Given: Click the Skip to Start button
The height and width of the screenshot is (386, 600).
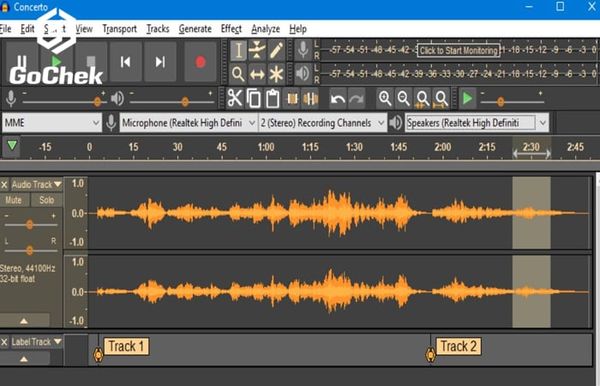Looking at the screenshot, I should coord(126,62).
